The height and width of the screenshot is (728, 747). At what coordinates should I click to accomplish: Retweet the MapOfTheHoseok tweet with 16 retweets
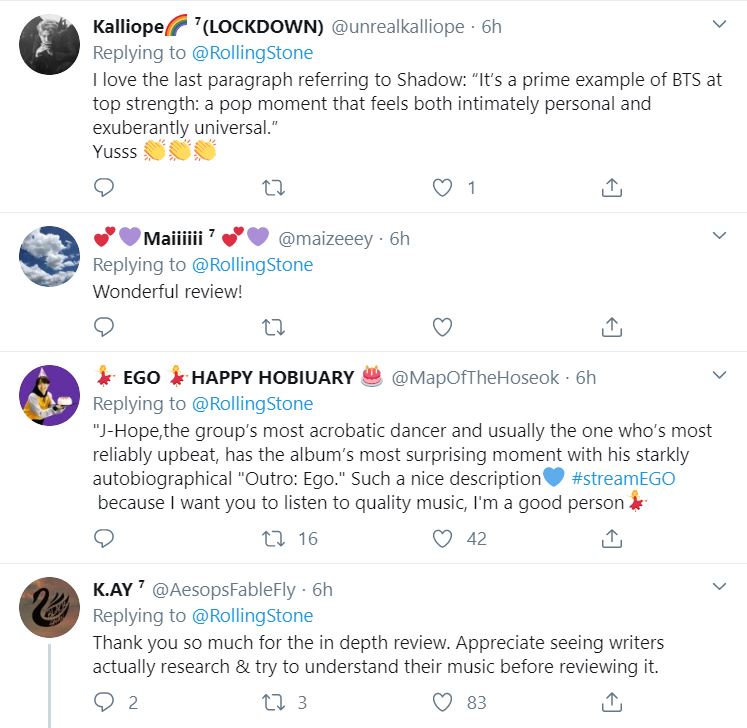click(x=273, y=538)
